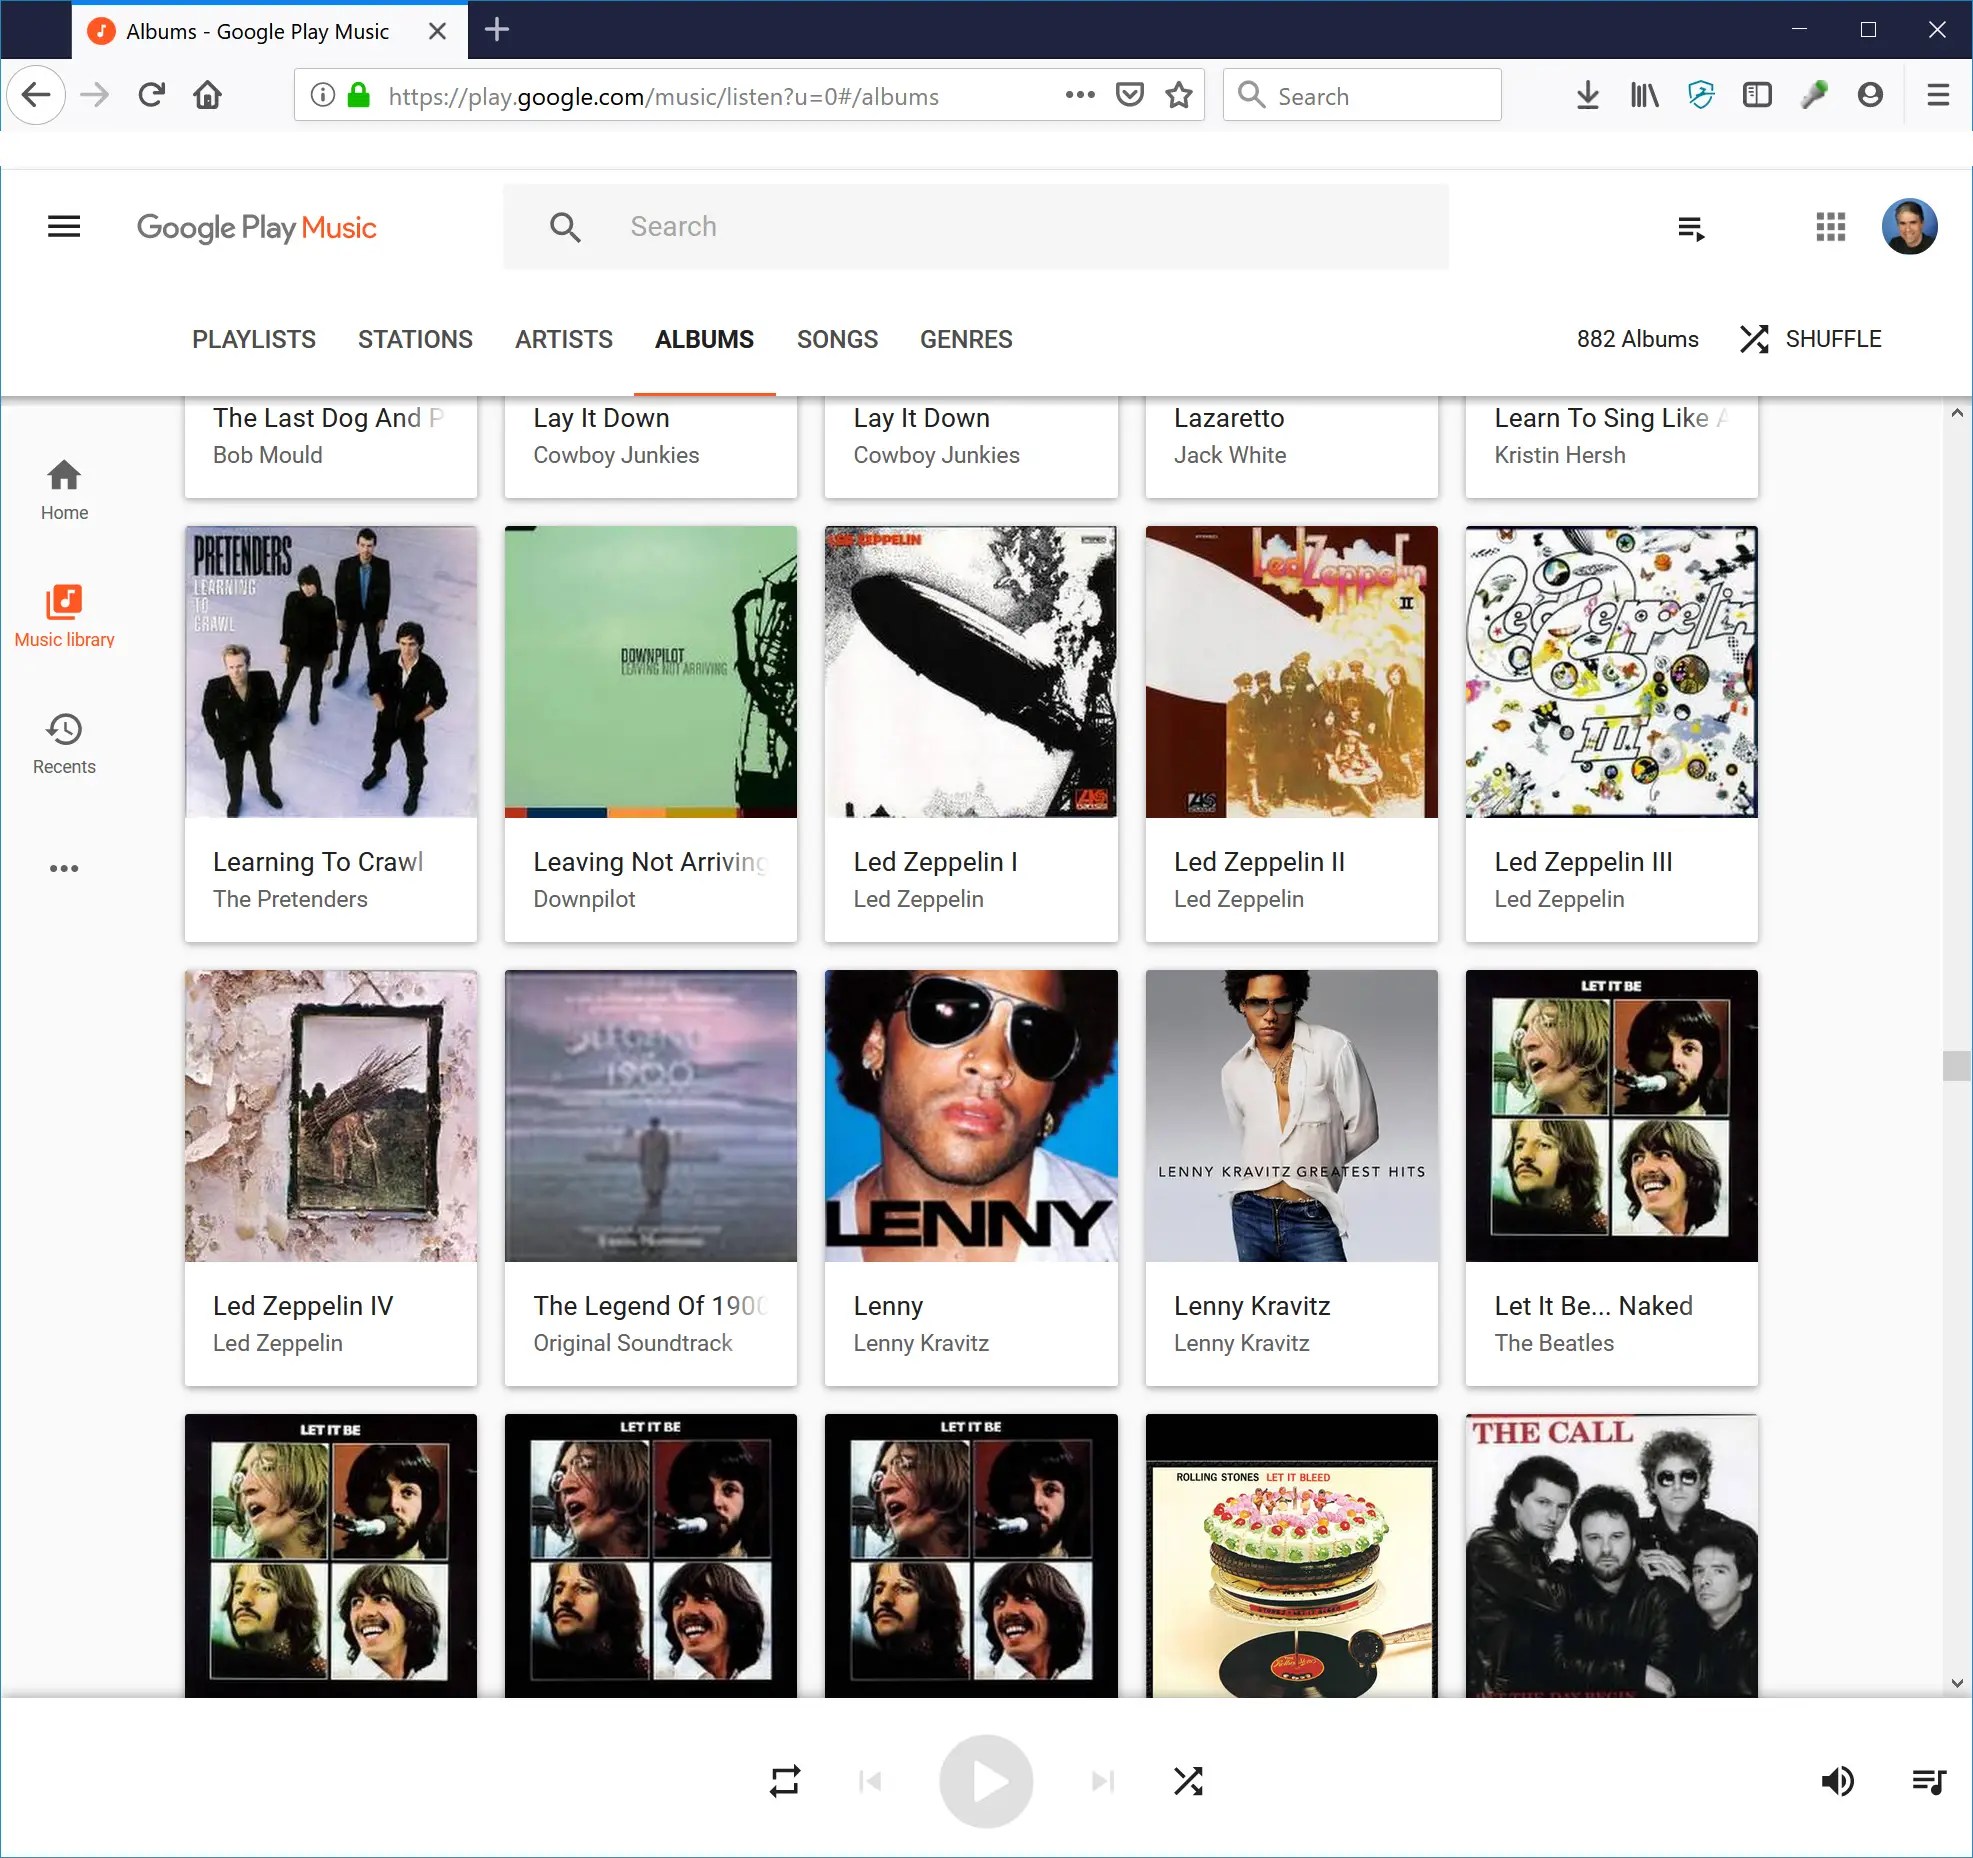The height and width of the screenshot is (1858, 1973).
Task: Open Recents in the sidebar
Action: click(64, 744)
